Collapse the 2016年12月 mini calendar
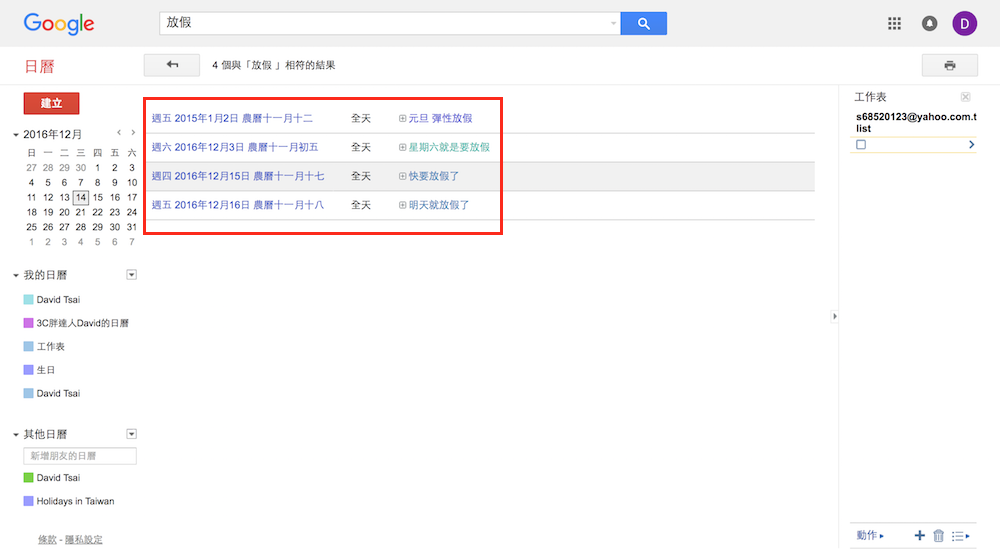This screenshot has width=1000, height=549. [16, 134]
